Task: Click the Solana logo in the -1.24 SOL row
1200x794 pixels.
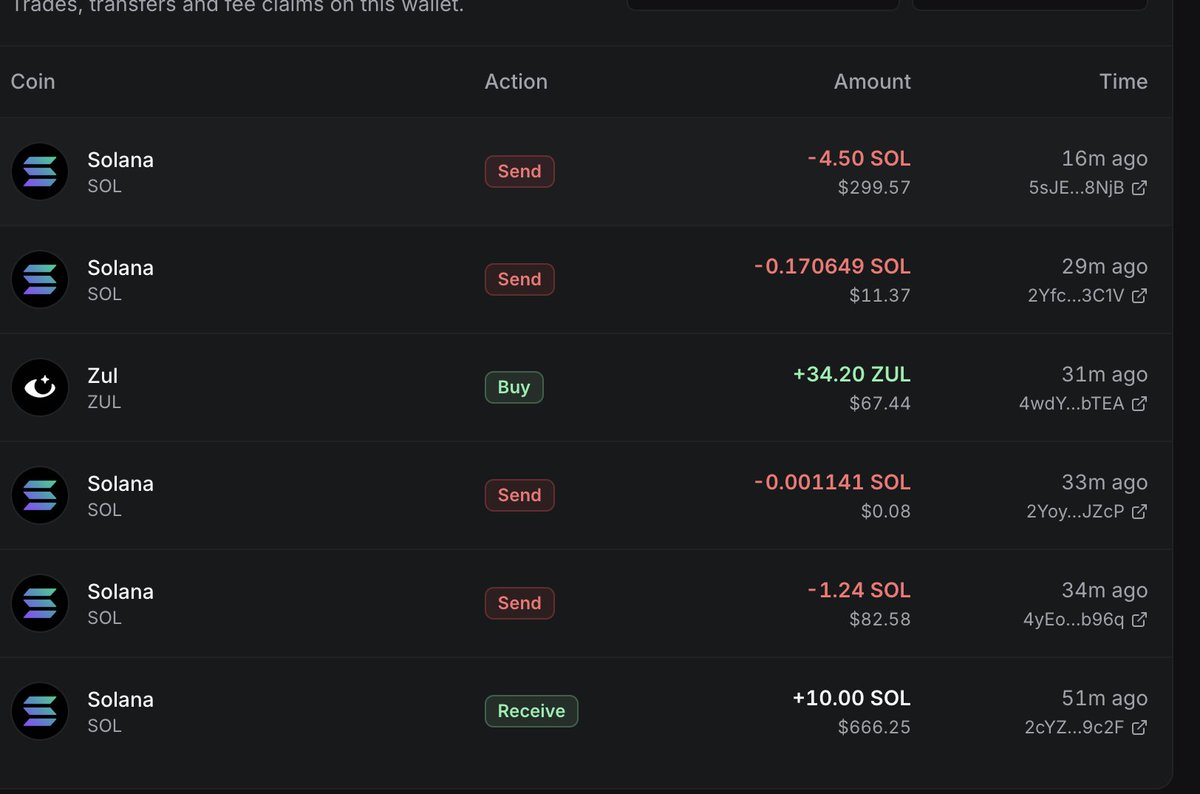Action: point(40,604)
